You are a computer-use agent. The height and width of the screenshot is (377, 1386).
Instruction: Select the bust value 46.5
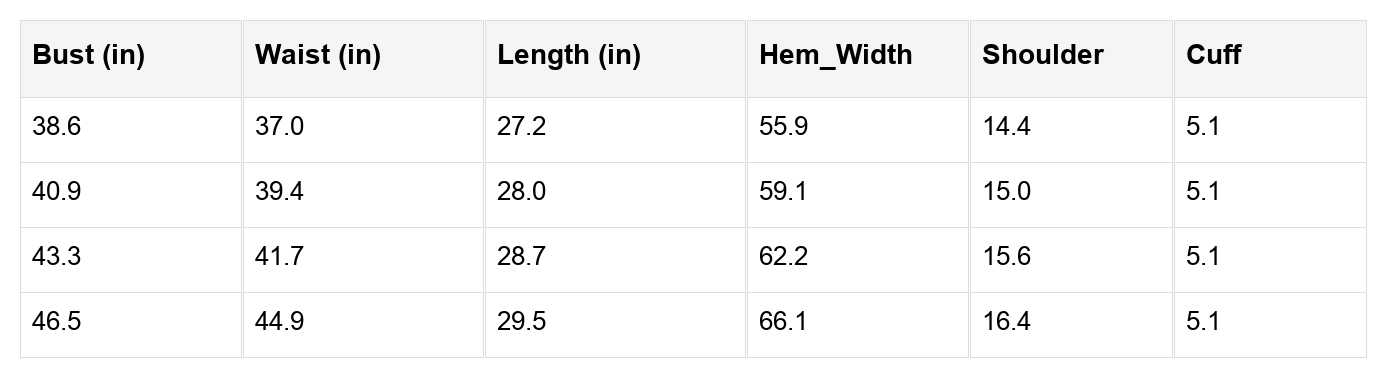57,322
